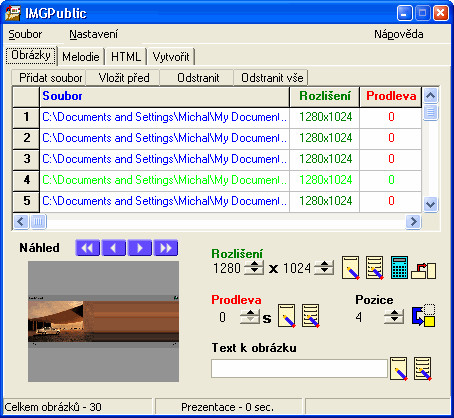Switch to the Melodie tab
Image resolution: width=454 pixels, height=418 pixels.
(81, 57)
